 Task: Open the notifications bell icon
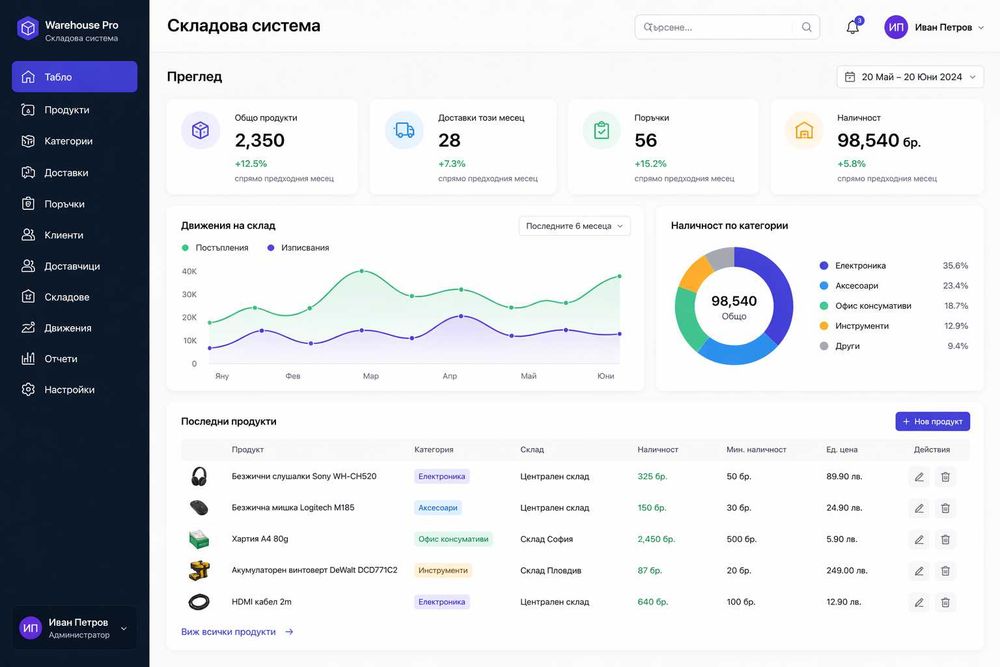[853, 27]
